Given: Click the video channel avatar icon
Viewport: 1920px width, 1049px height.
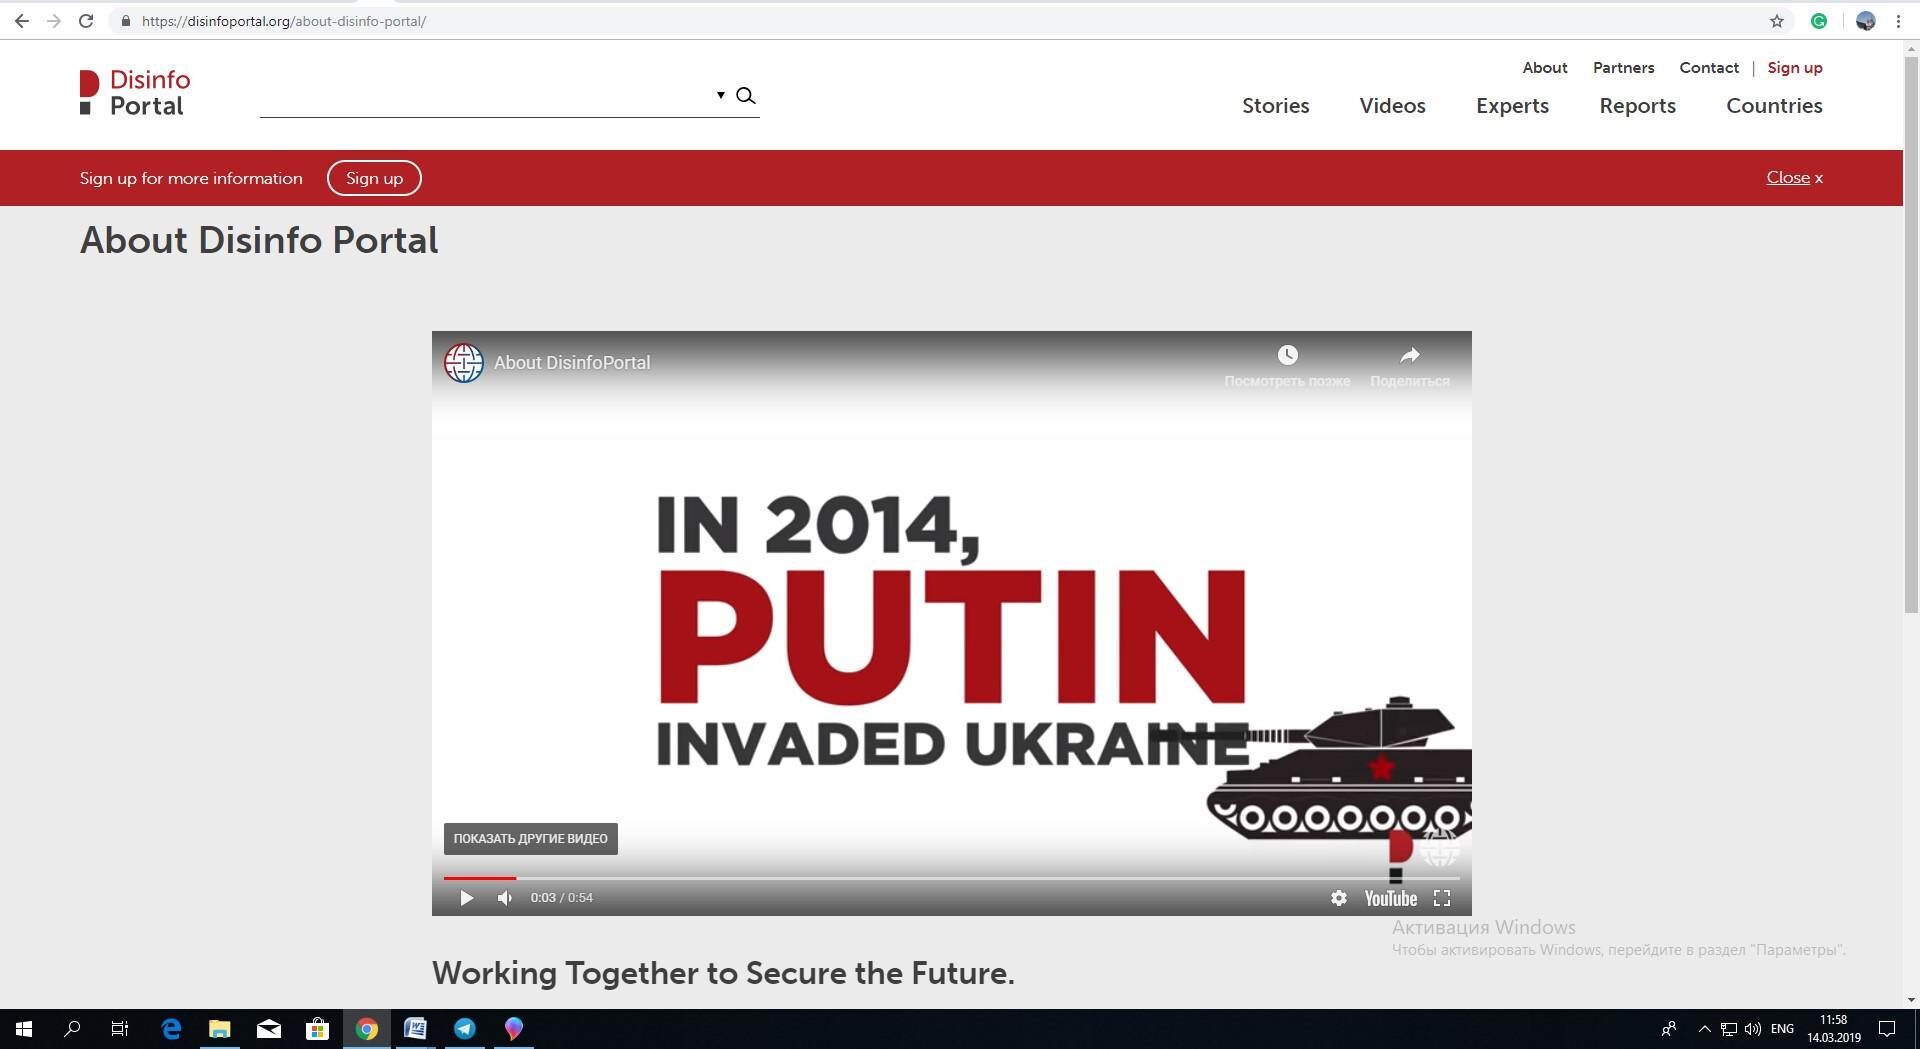Looking at the screenshot, I should [464, 363].
